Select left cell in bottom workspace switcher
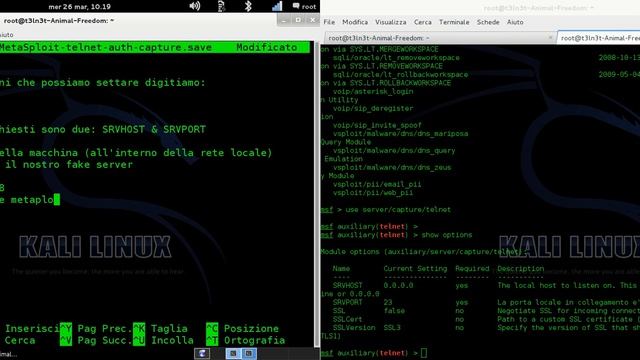Image resolution: width=640 pixels, height=360 pixels. click(x=233, y=353)
